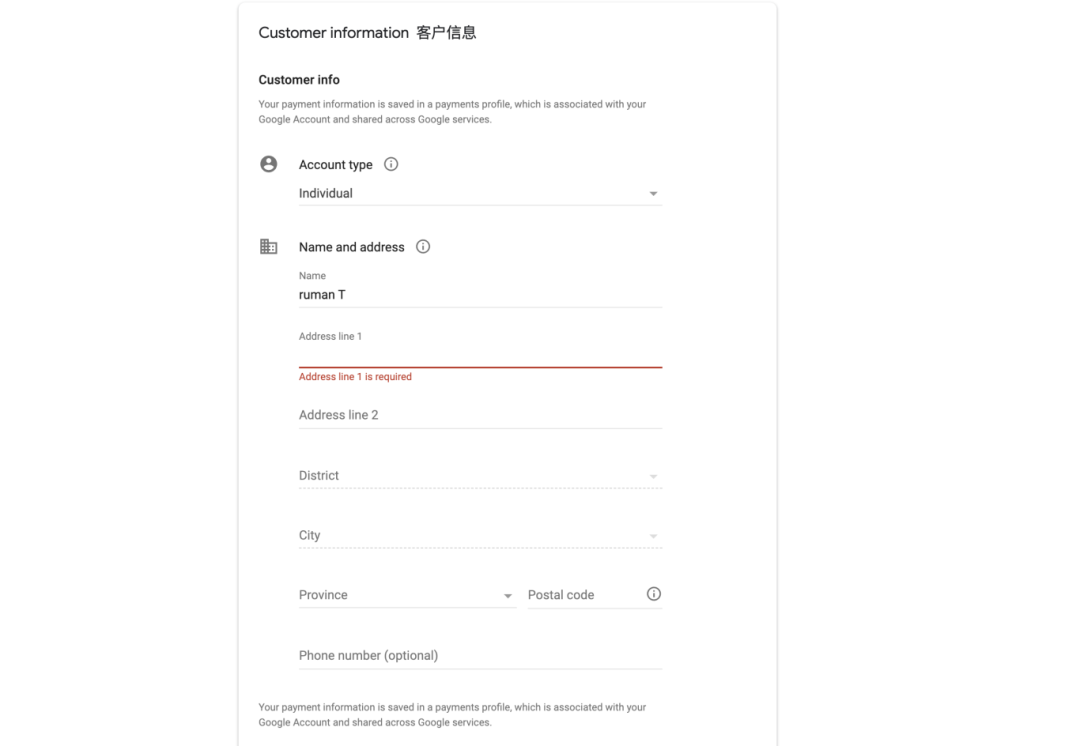Click the Address line 2 field
This screenshot has width=1080, height=746.
click(x=480, y=415)
